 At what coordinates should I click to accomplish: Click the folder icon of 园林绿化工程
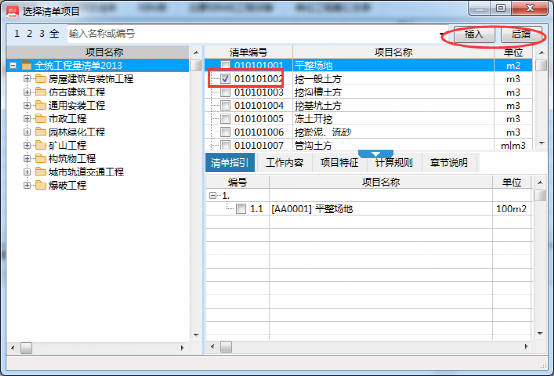[41, 132]
